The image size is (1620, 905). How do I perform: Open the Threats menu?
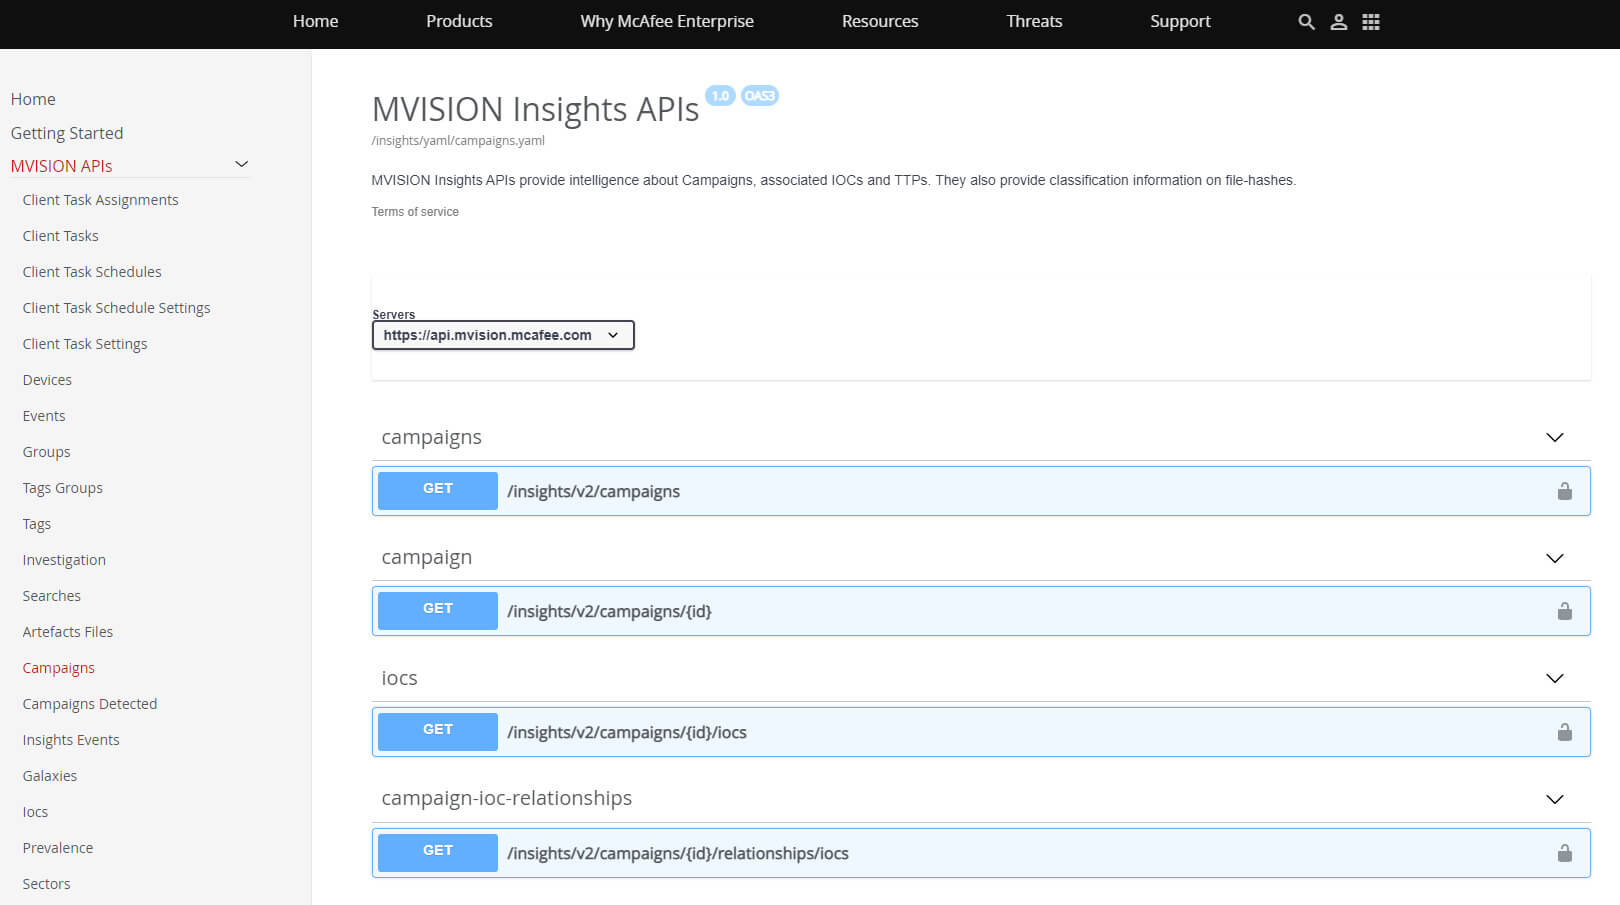(x=1034, y=21)
